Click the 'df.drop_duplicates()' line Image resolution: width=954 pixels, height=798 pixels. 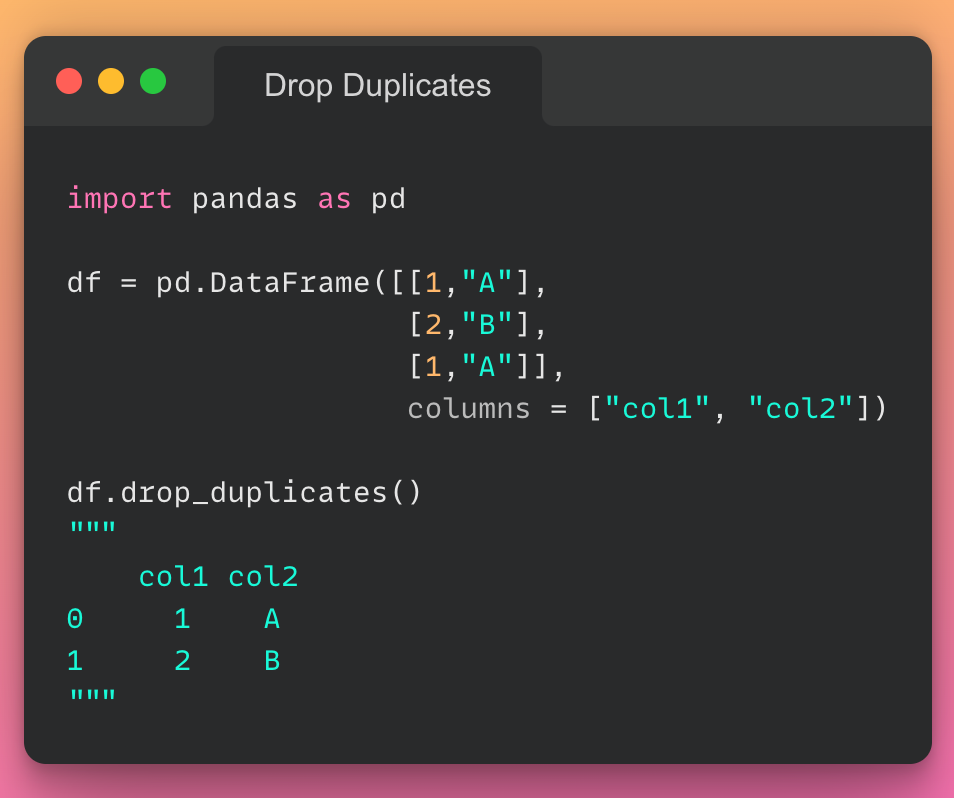(x=244, y=493)
